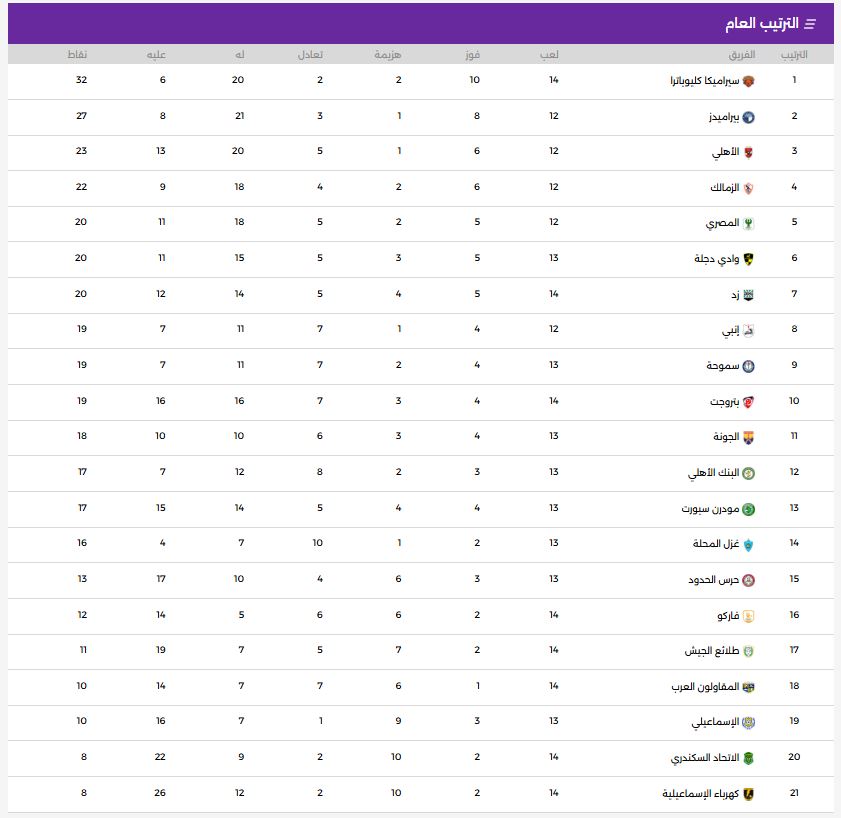841x818 pixels.
Task: Select the Wadi Degla club logo
Action: coord(747,258)
